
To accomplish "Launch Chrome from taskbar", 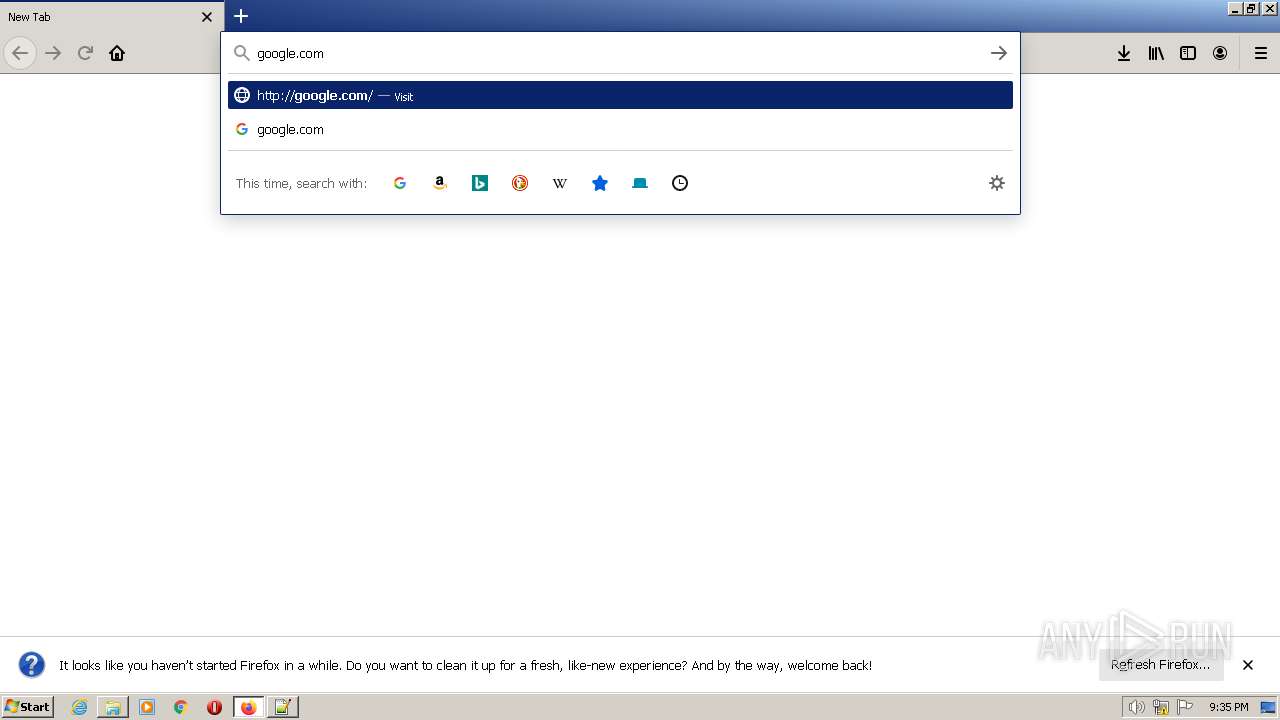I will (x=181, y=707).
